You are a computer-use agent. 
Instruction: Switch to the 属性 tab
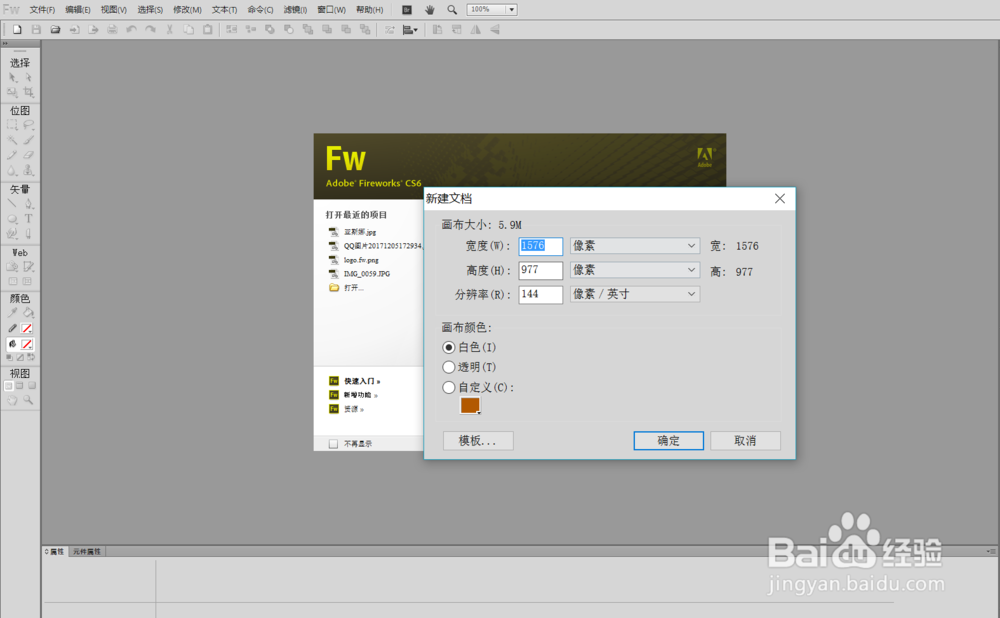[55, 552]
